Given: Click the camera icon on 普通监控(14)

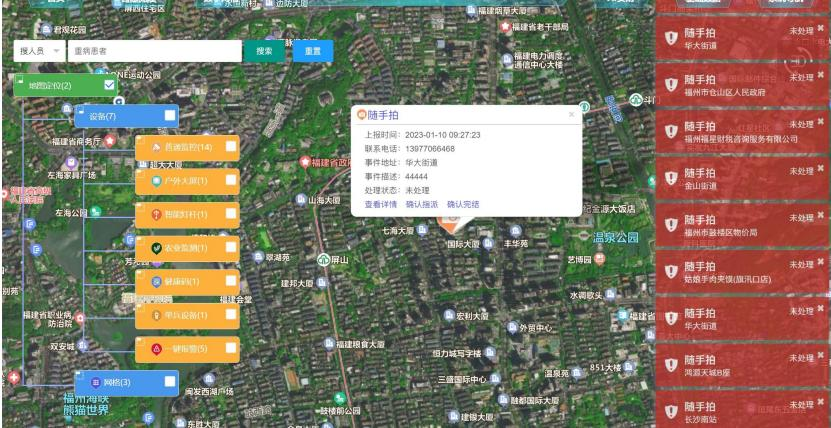Looking at the screenshot, I should 156,148.
